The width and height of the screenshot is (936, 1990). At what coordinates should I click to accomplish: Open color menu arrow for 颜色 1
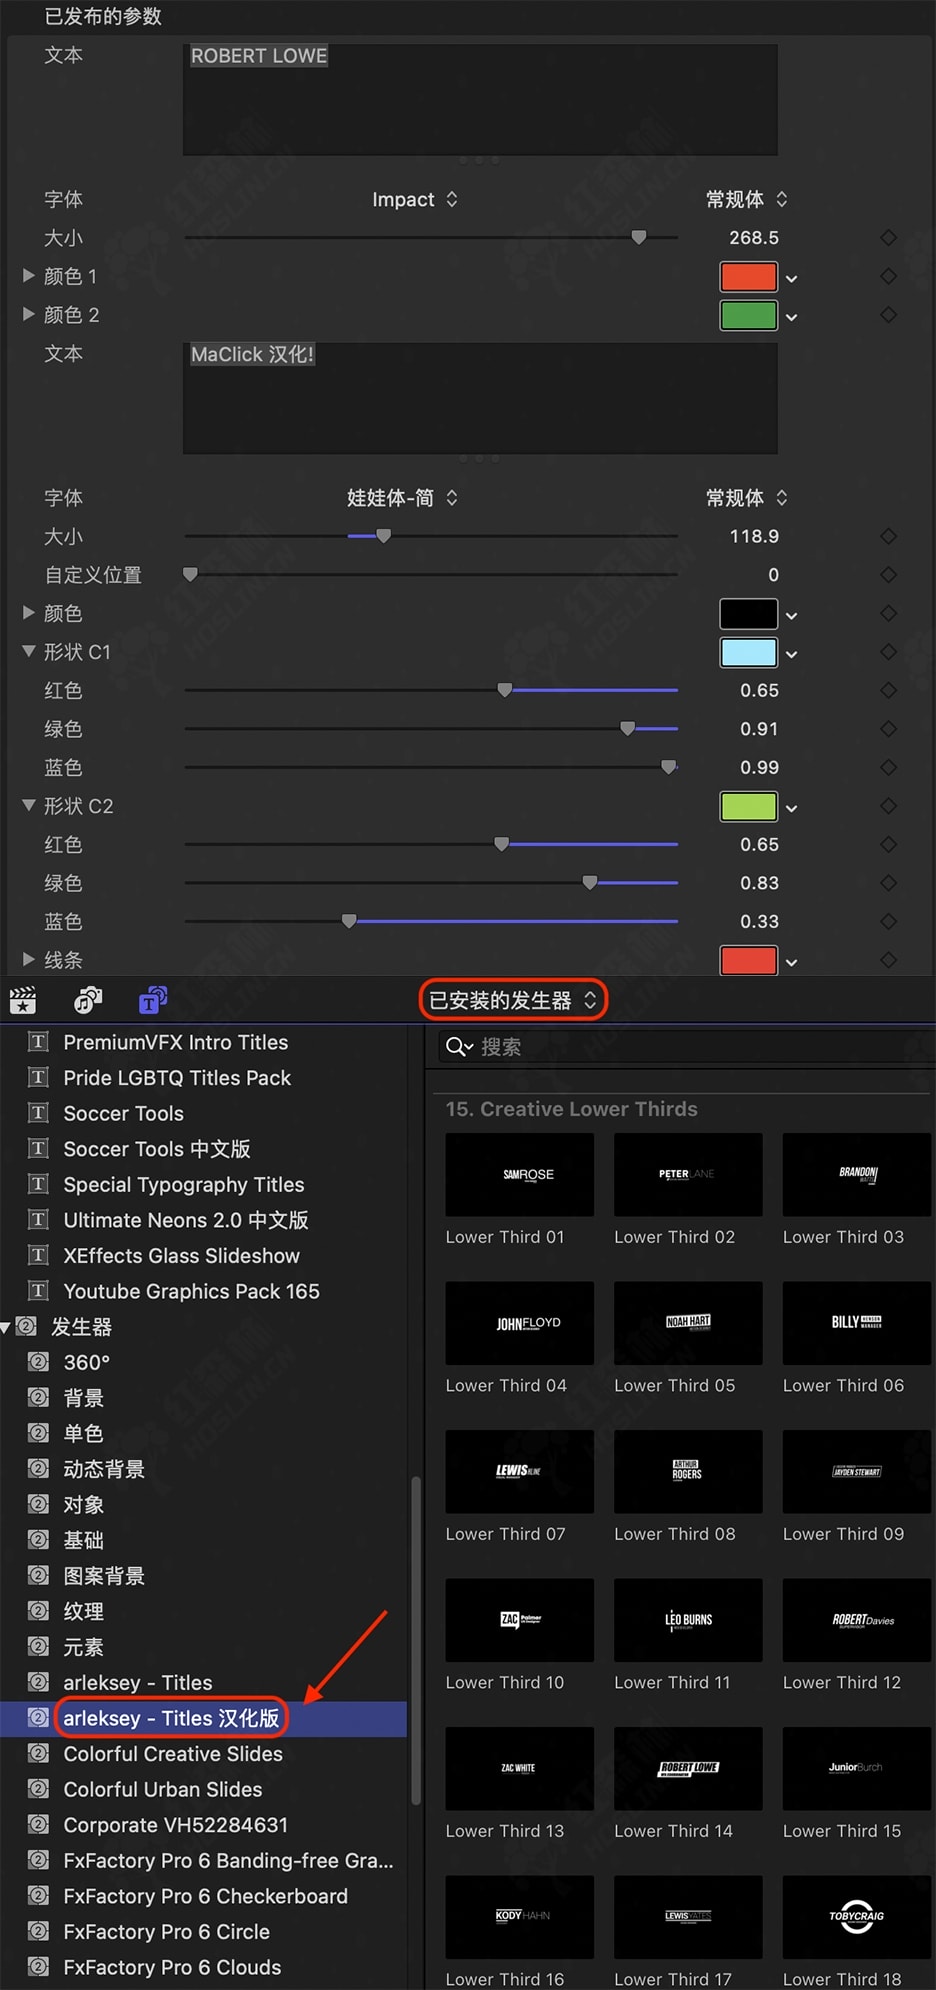[792, 278]
